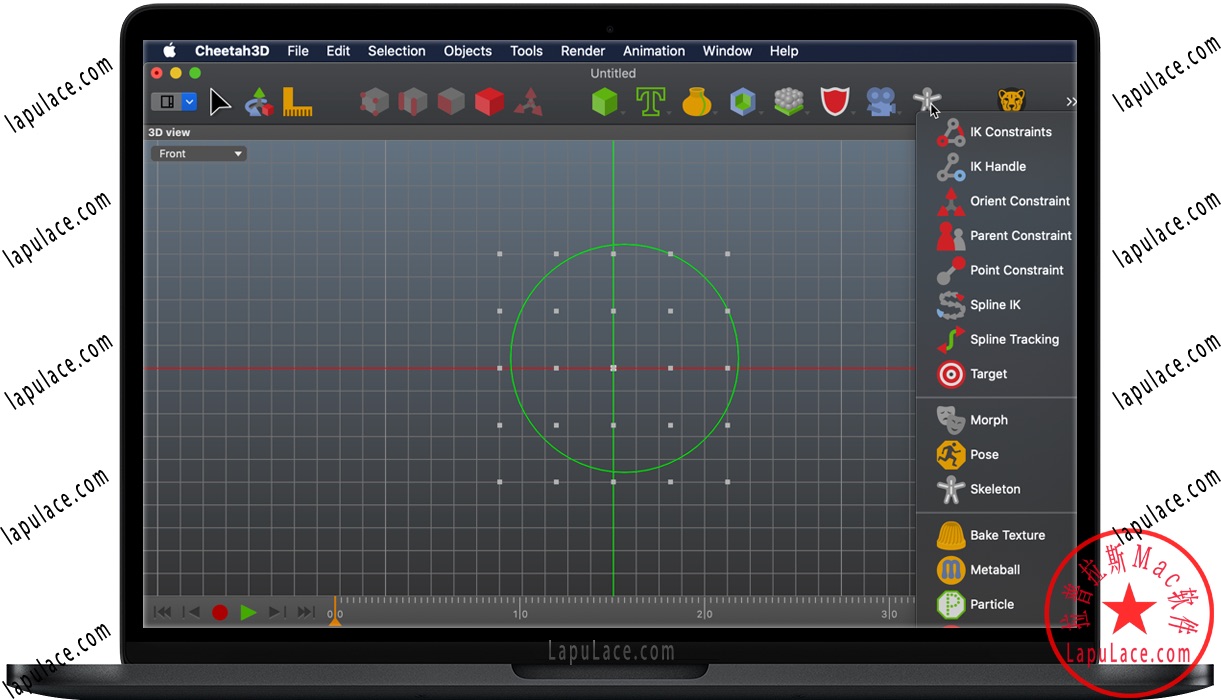Select the red shield Symmetry tool

tap(835, 100)
